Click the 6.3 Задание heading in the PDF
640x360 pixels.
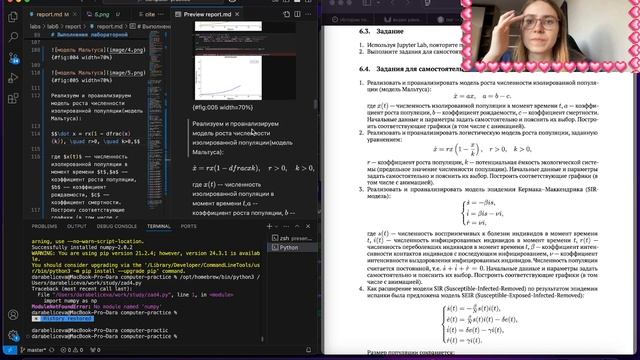tap(381, 31)
